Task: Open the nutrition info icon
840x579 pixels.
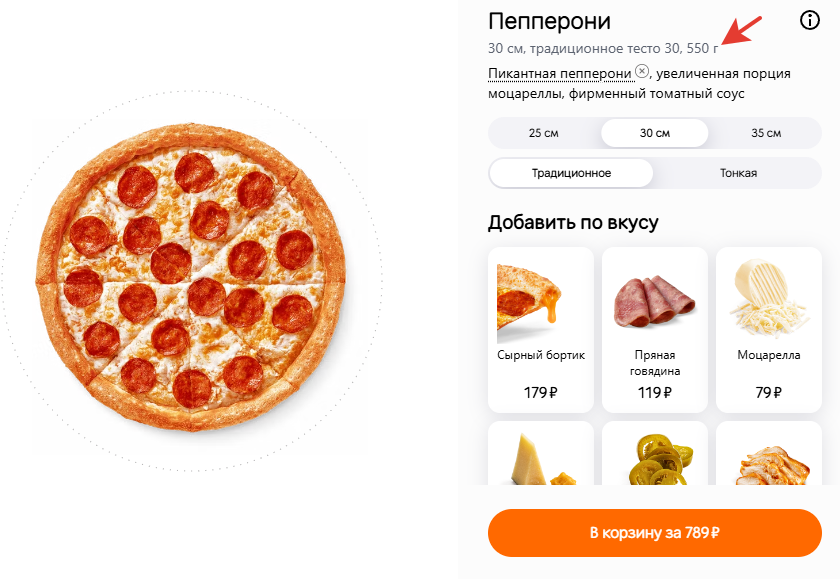Action: tap(809, 20)
